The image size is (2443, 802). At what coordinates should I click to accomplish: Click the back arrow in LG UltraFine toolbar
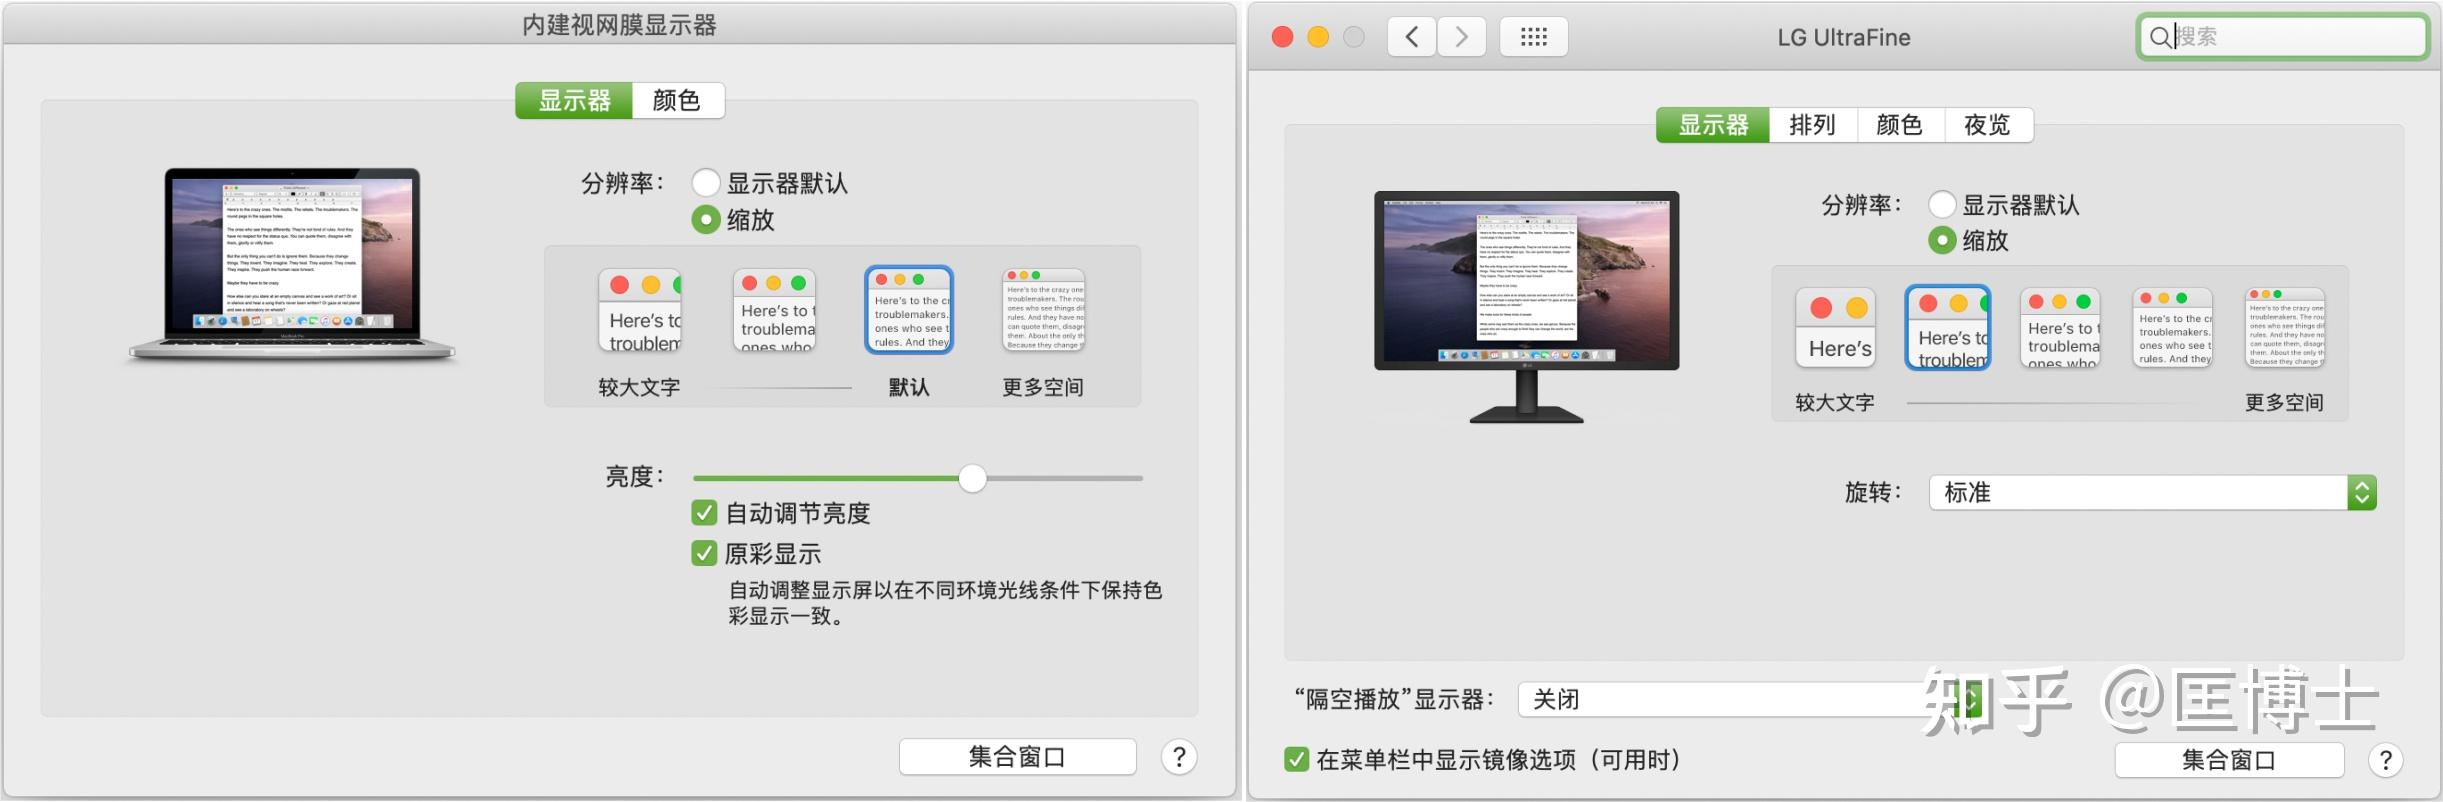[1412, 37]
